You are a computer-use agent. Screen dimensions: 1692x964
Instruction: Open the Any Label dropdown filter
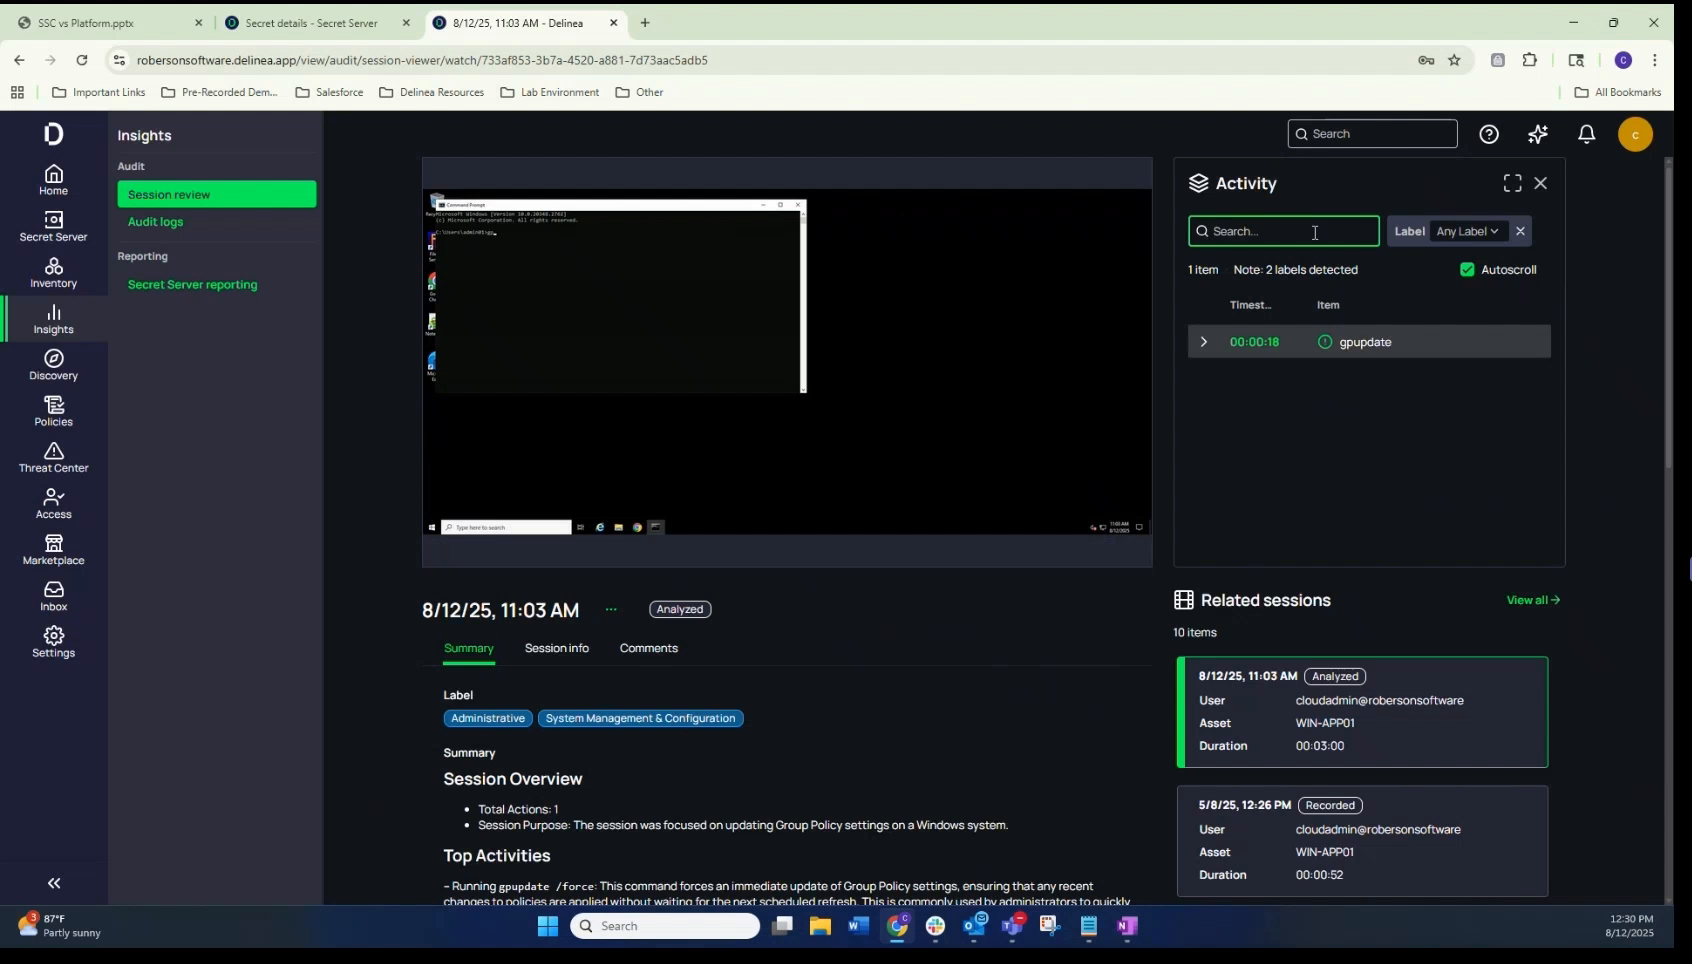pyautogui.click(x=1467, y=231)
